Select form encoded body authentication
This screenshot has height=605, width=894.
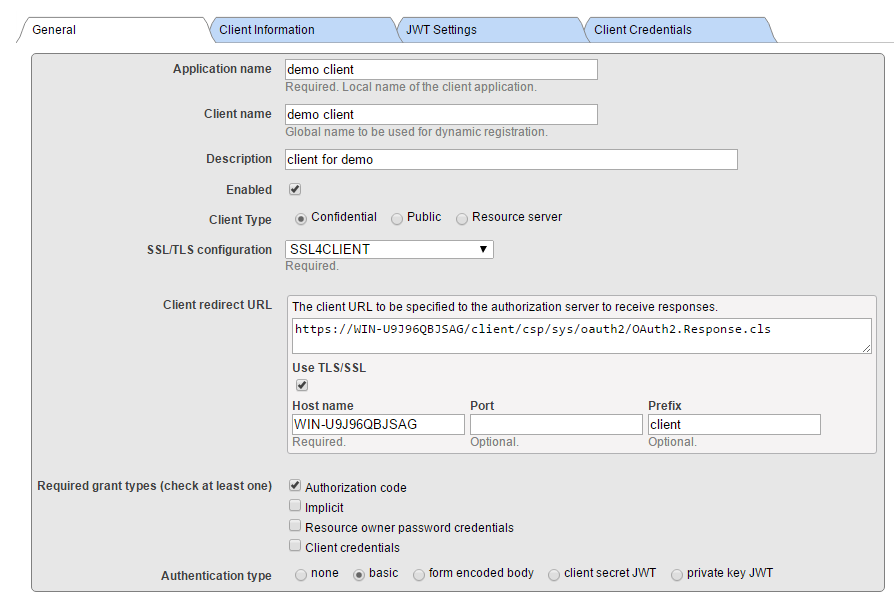pos(418,575)
